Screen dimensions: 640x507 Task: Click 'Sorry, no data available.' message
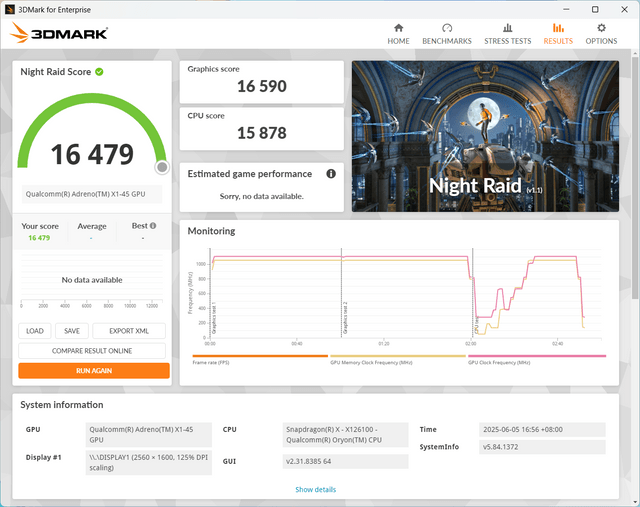pyautogui.click(x=262, y=196)
